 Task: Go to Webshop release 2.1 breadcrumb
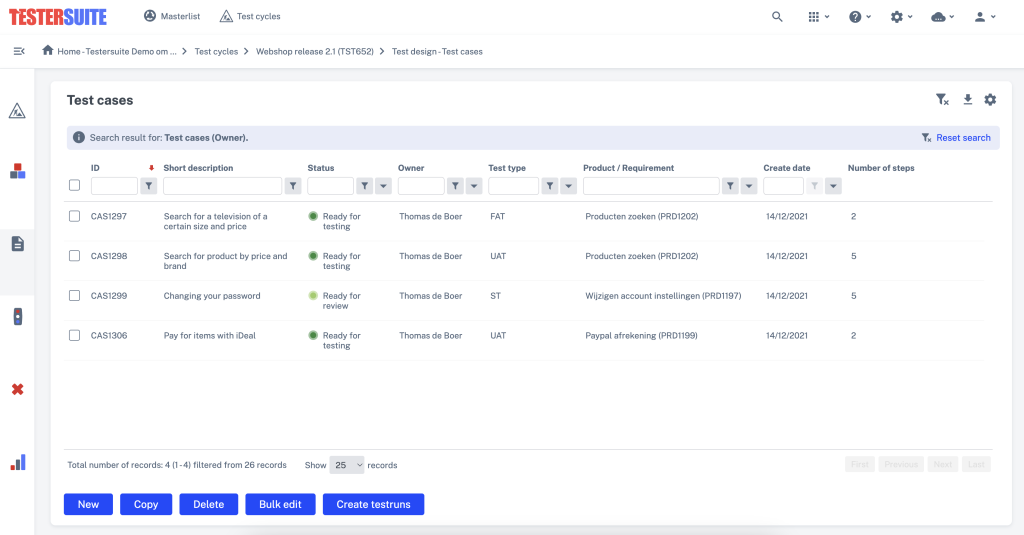tap(315, 52)
